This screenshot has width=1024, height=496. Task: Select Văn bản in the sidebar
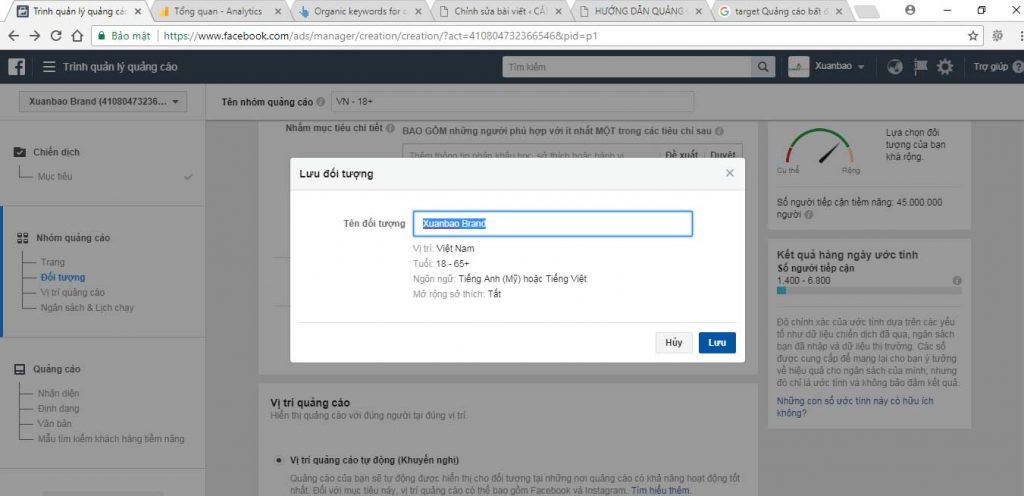pyautogui.click(x=54, y=424)
